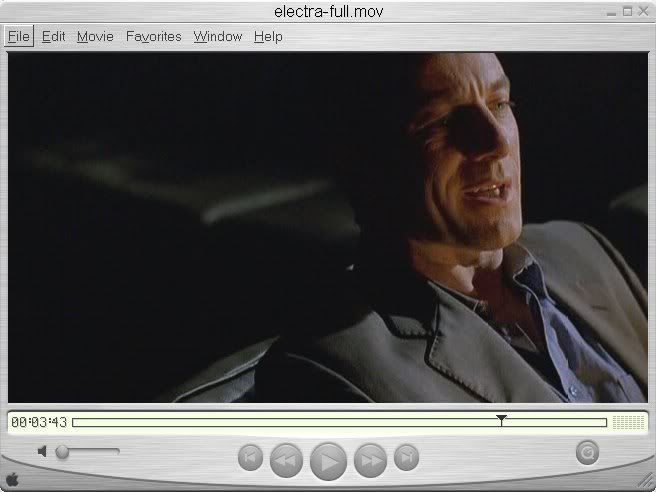Click the movie video frame
Screen dimensions: 656x492
(328, 228)
